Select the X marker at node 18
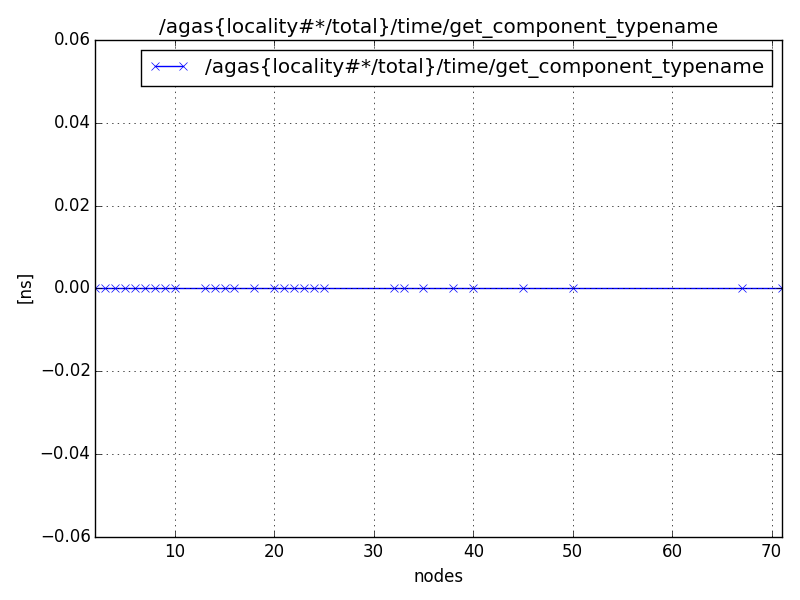 (253, 288)
